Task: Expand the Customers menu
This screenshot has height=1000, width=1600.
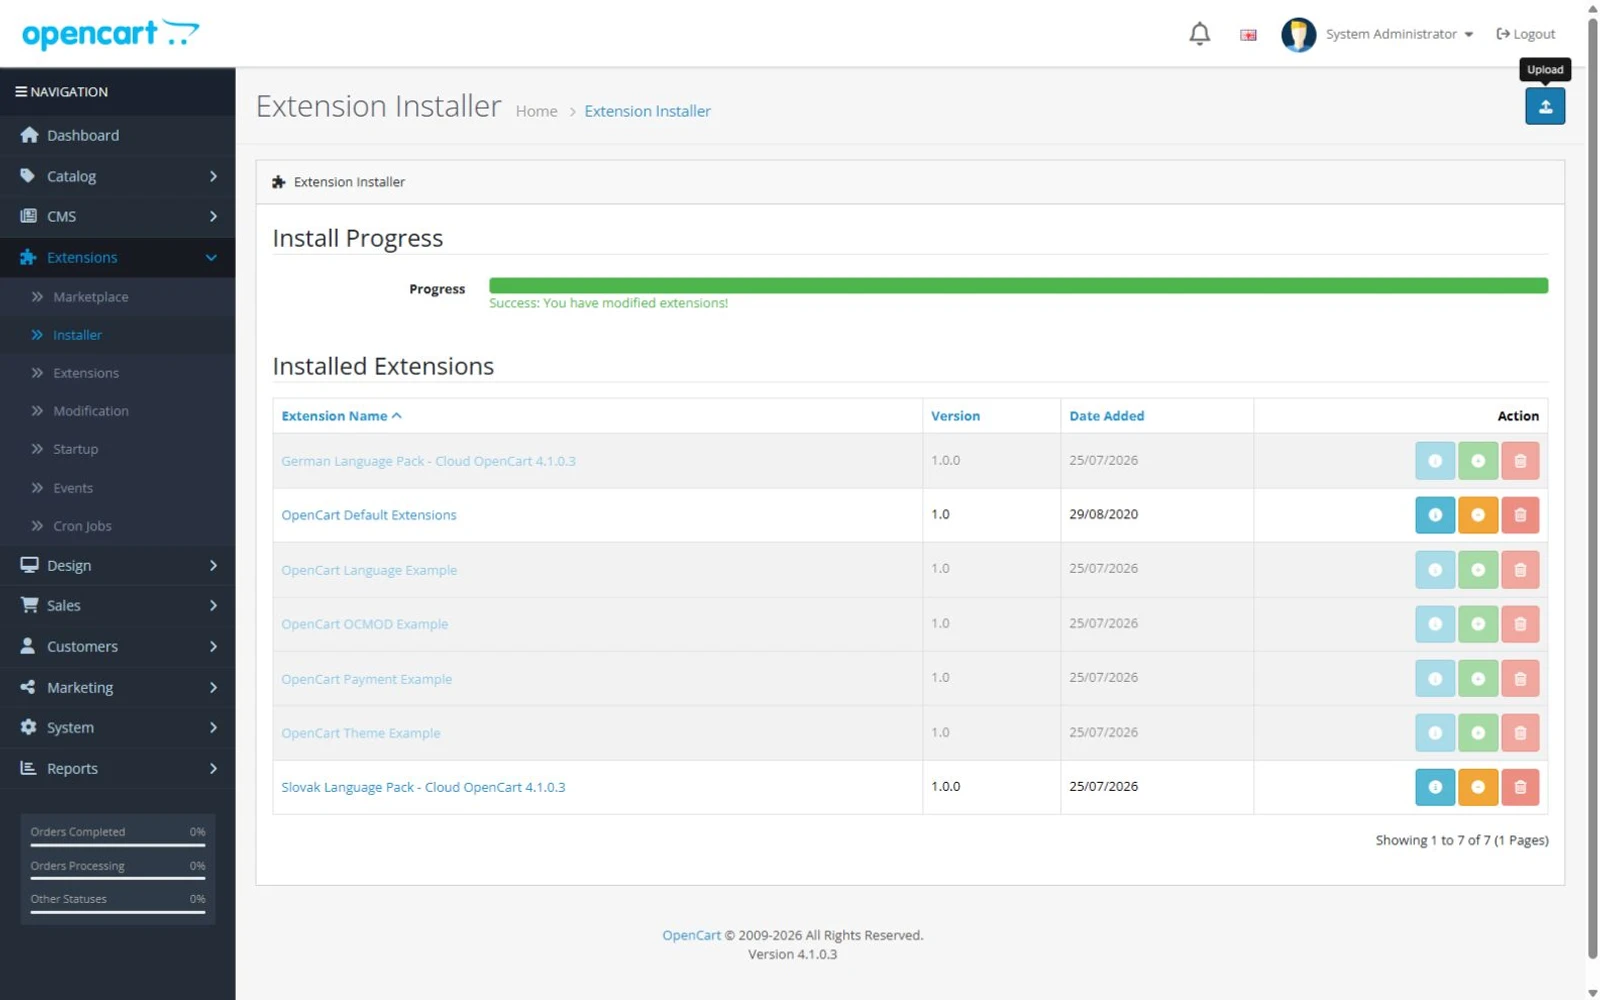Action: 117,646
